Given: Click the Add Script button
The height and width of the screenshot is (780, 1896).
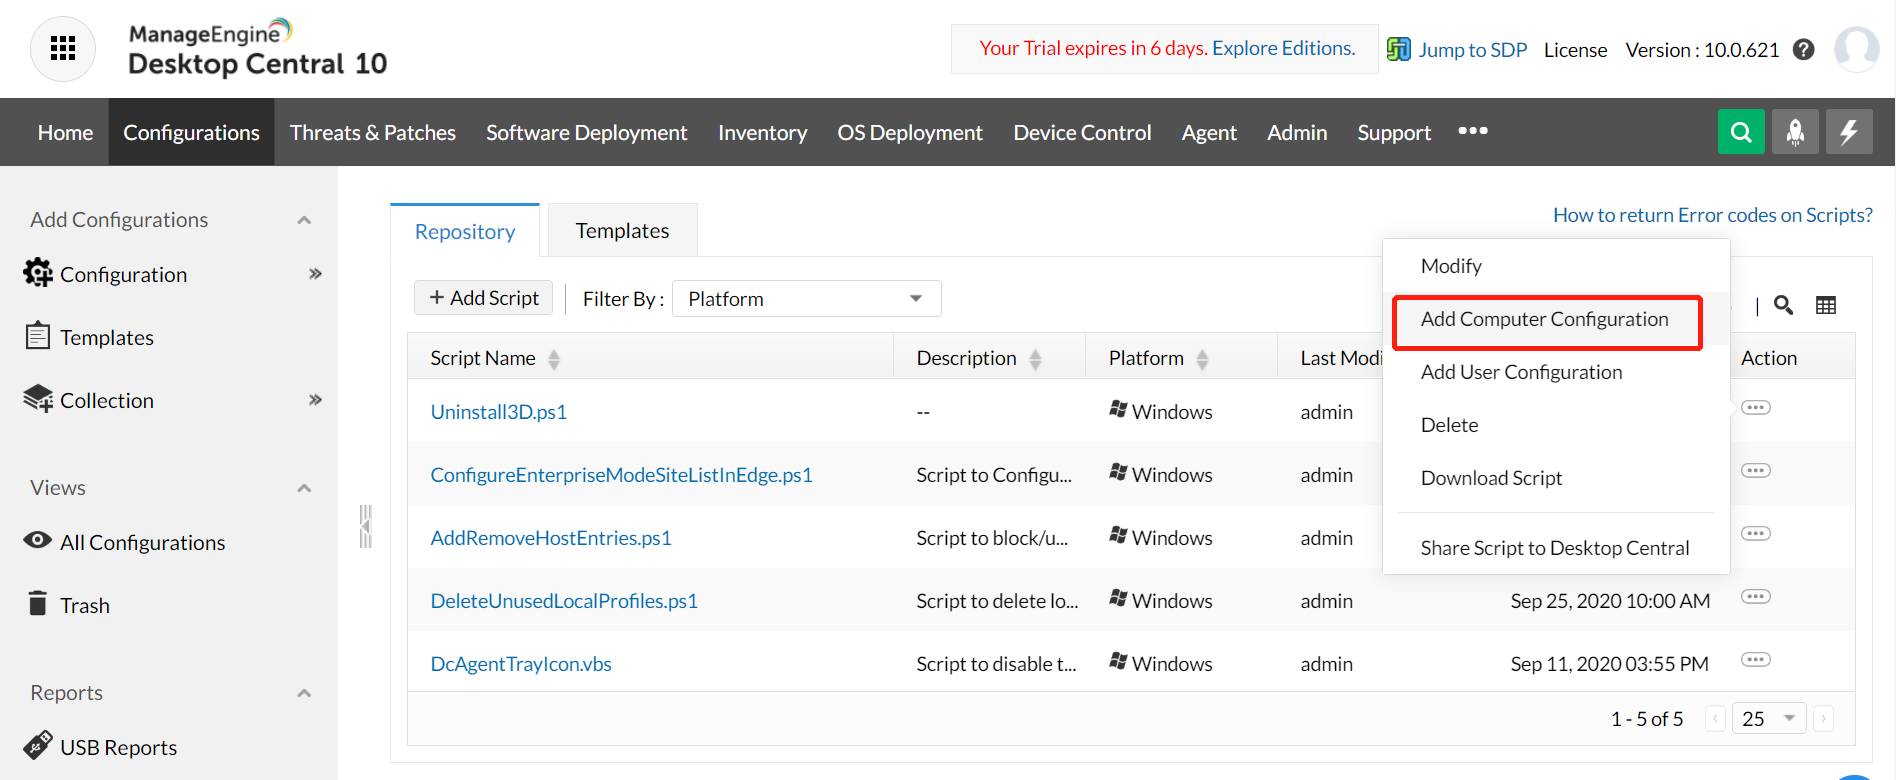Looking at the screenshot, I should (484, 298).
